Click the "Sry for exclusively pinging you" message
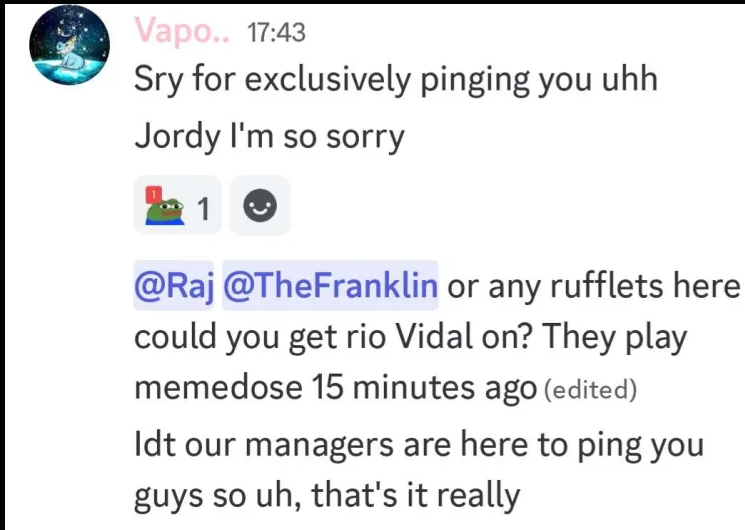The width and height of the screenshot is (745, 530). 395,80
